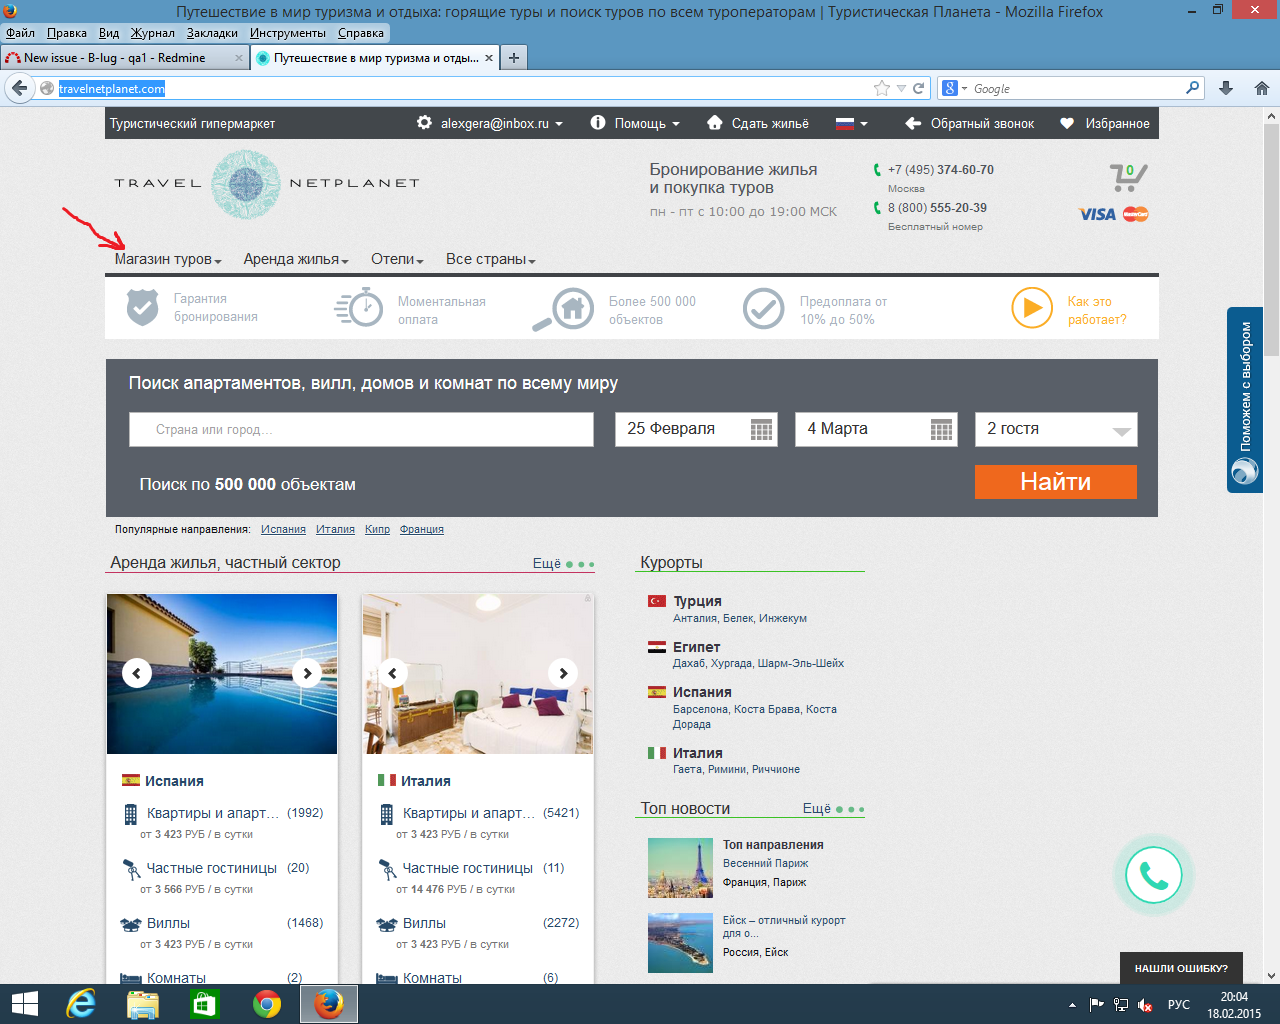Follow the Кипр popular destination link
Viewport: 1280px width, 1024px height.
coord(377,529)
